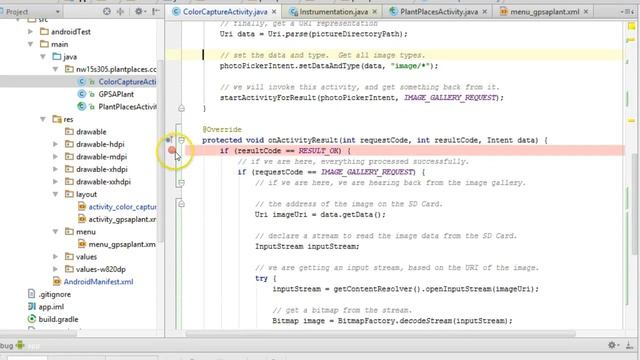Collapse the java folder
Viewport: 640px width, 360px height.
tap(43, 57)
